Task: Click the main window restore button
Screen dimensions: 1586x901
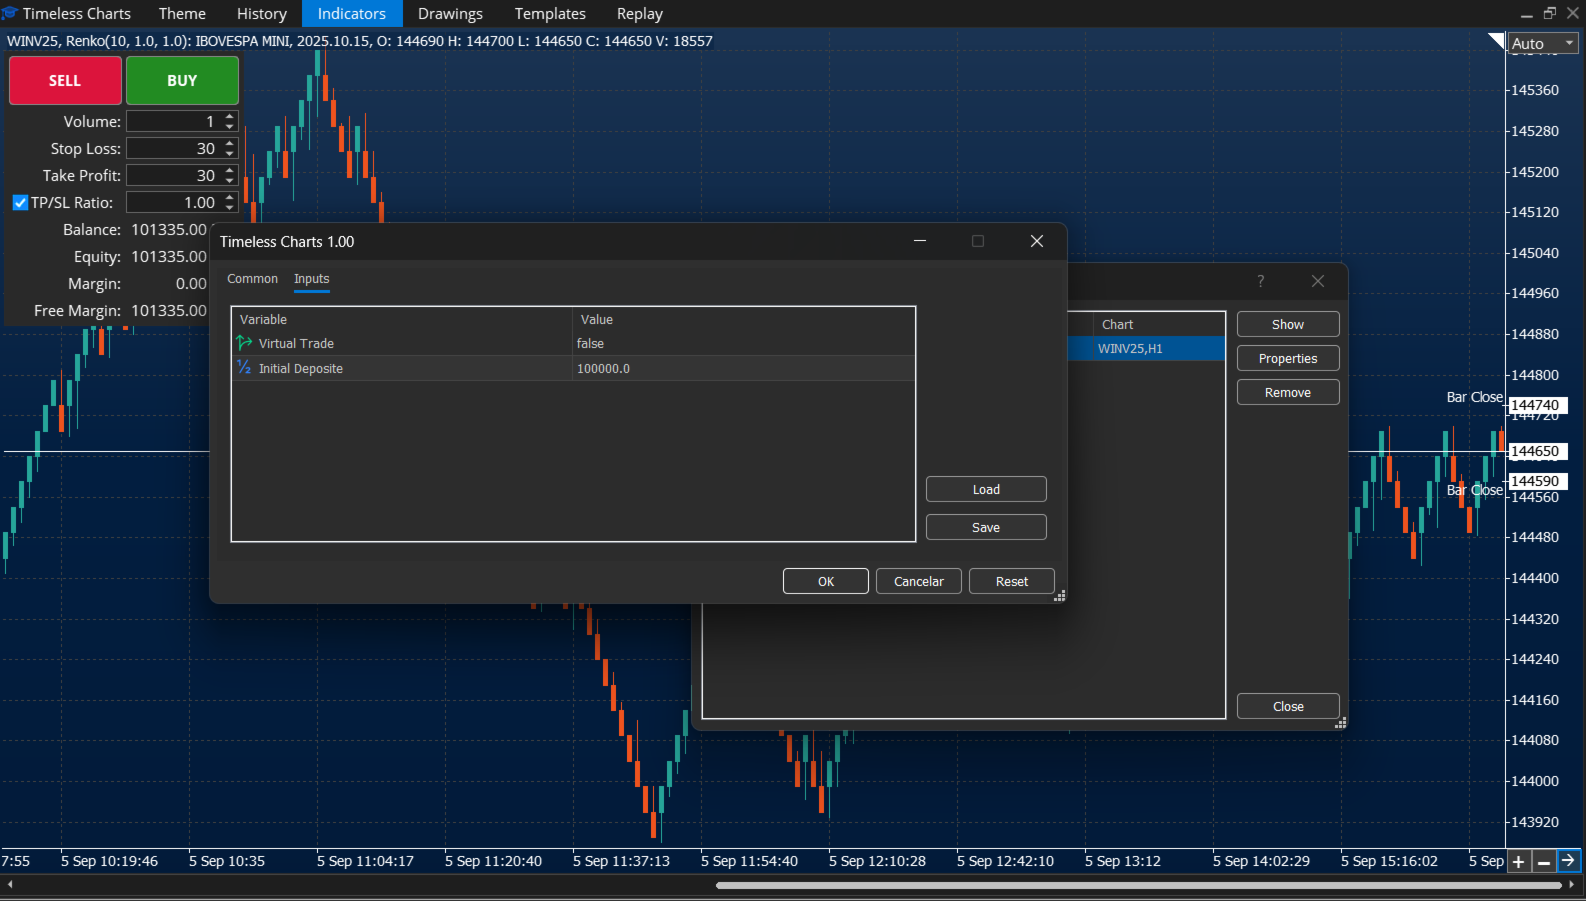Action: tap(1550, 13)
